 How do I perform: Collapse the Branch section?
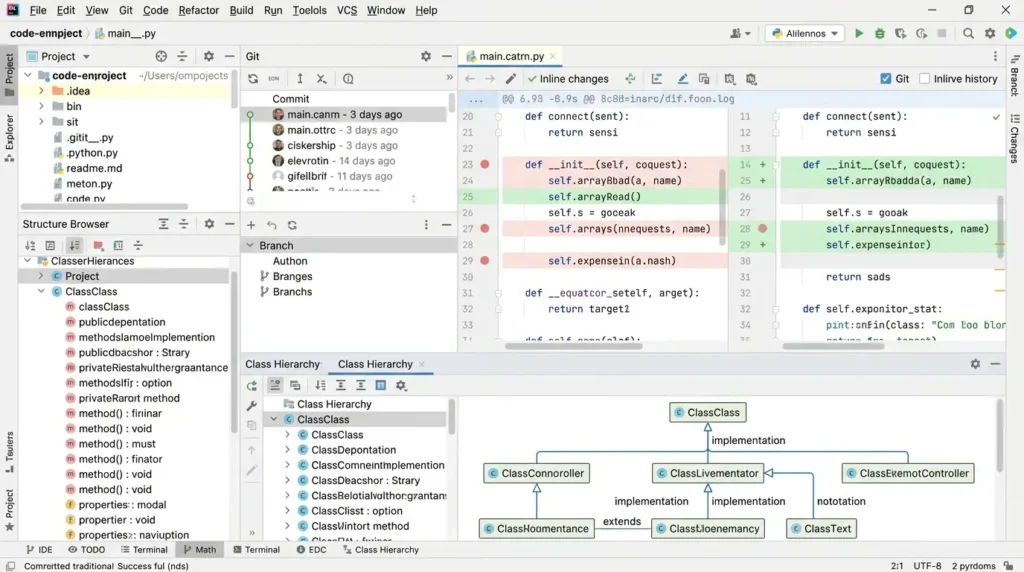250,246
